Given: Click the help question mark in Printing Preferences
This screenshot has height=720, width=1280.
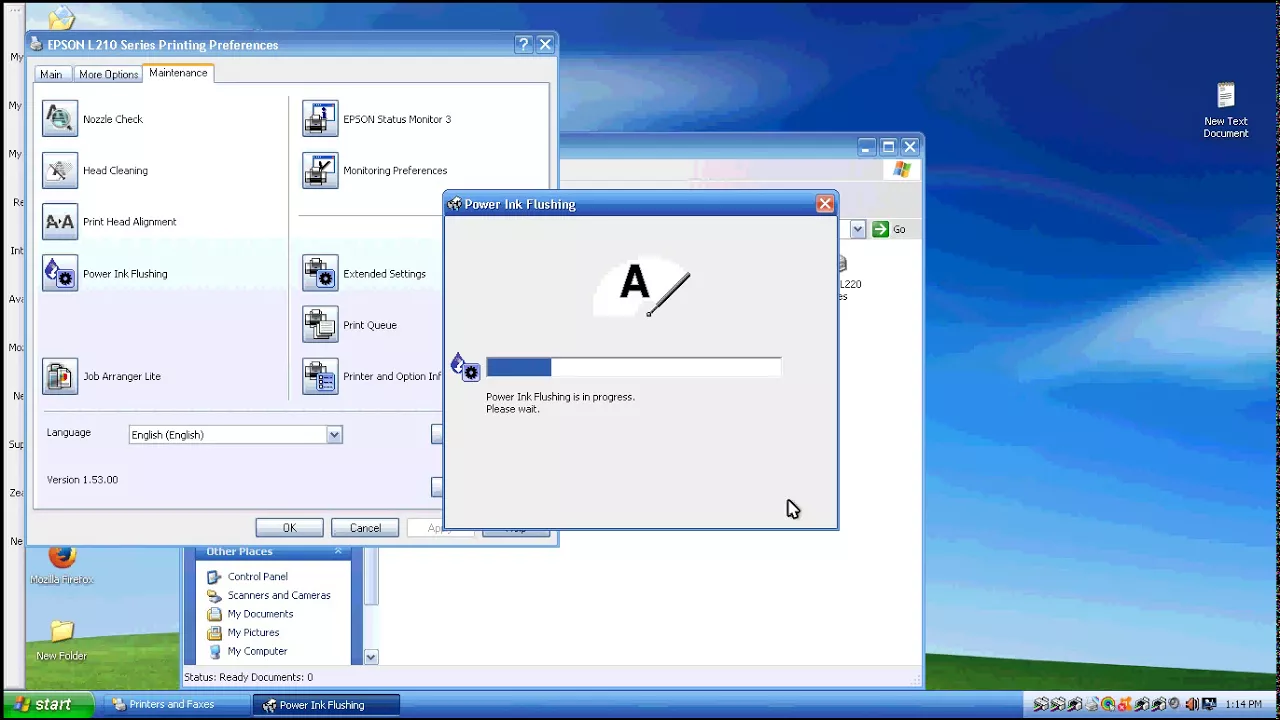Looking at the screenshot, I should pos(523,44).
